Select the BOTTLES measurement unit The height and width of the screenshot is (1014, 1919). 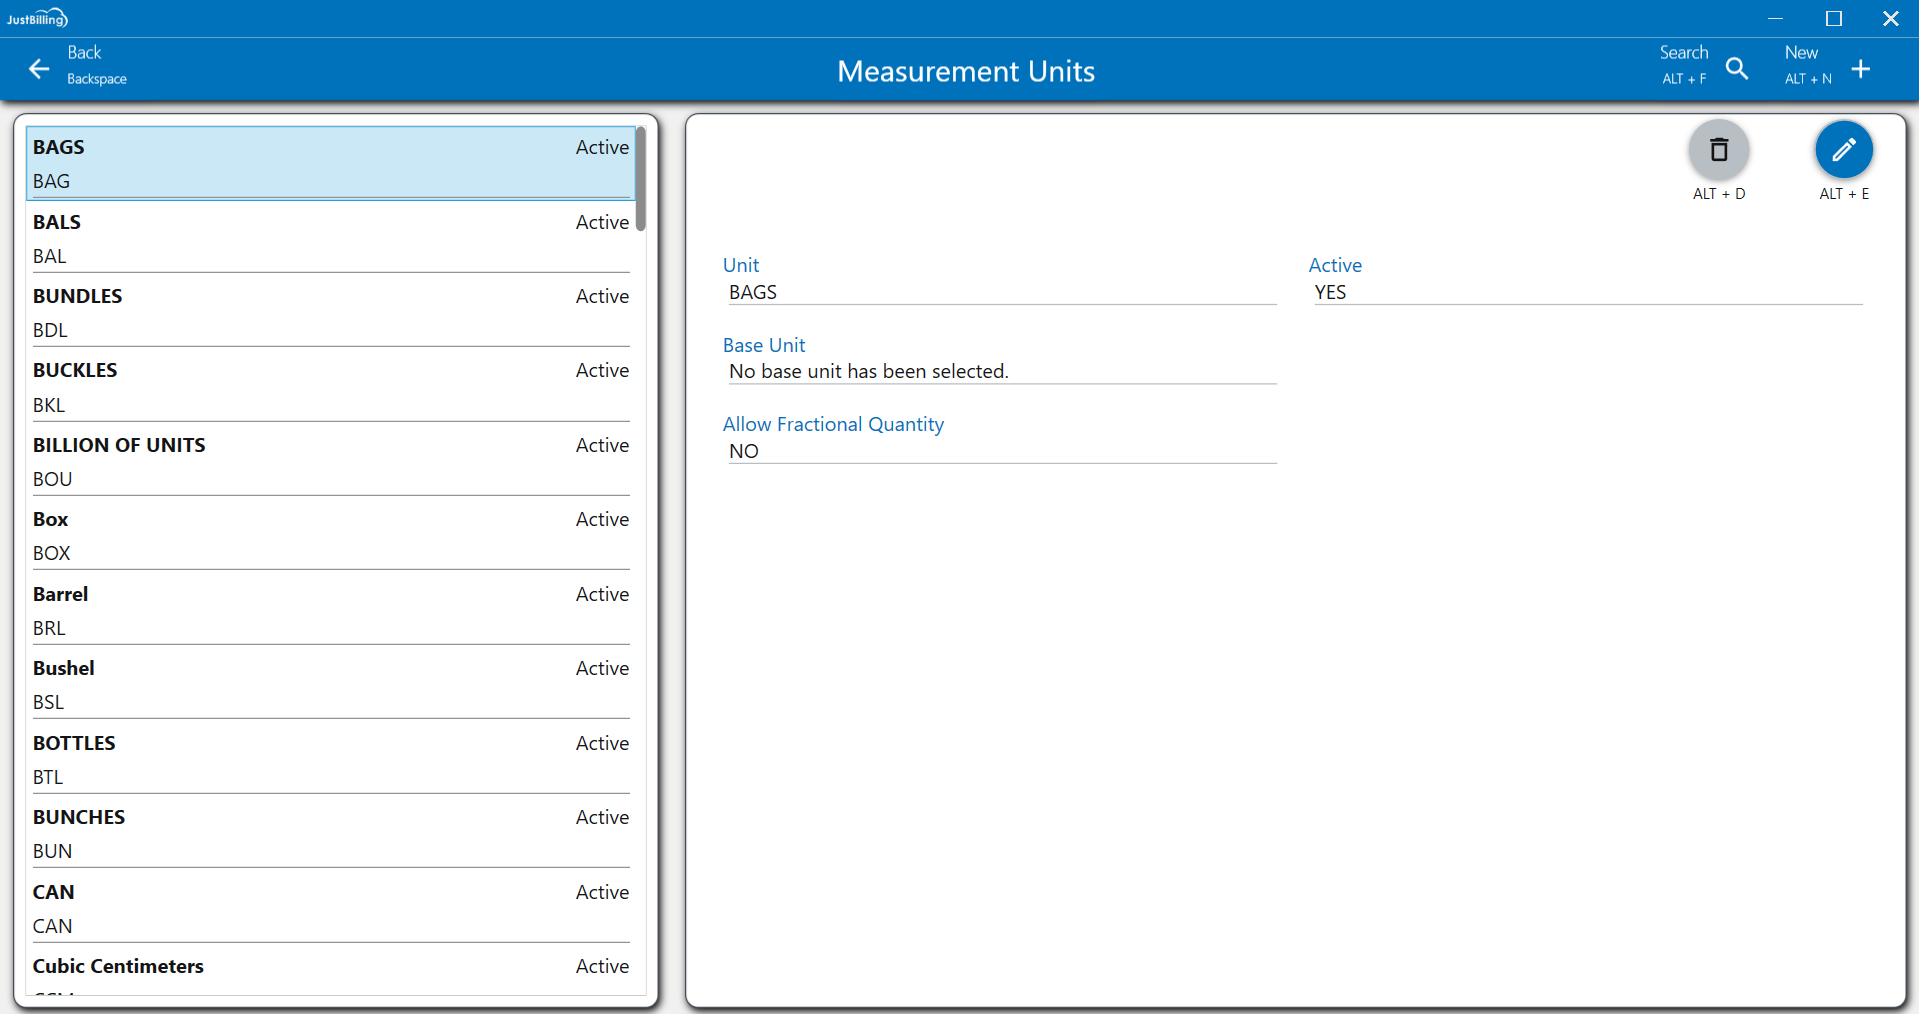[330, 759]
